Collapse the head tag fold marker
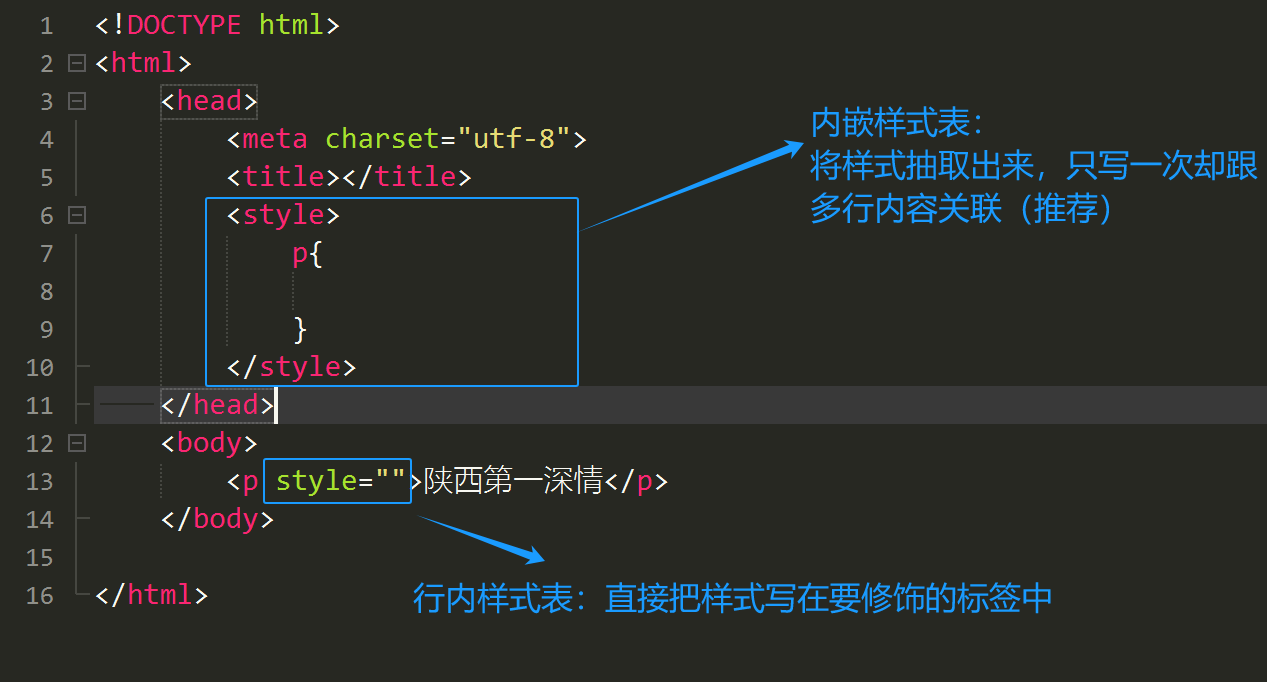1267x682 pixels. click(77, 101)
